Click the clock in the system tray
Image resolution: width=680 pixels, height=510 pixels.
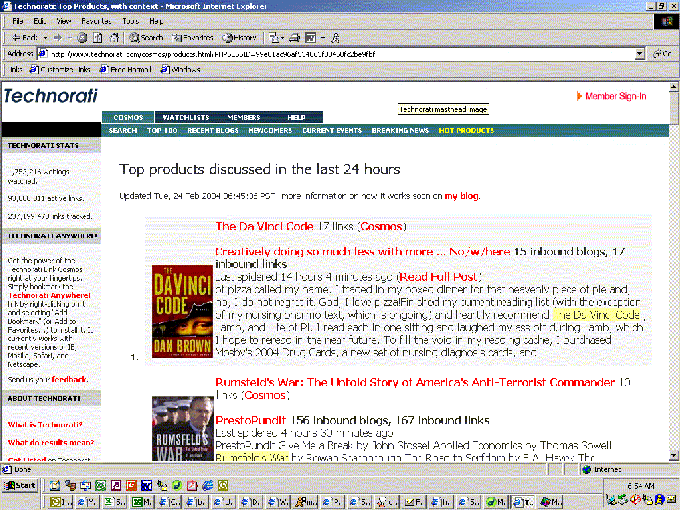click(641, 486)
